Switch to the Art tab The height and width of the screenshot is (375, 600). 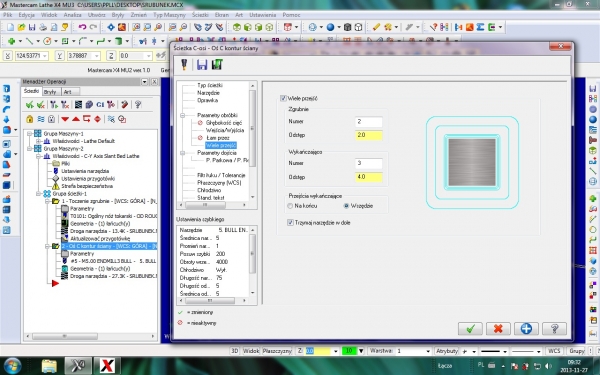click(x=67, y=92)
